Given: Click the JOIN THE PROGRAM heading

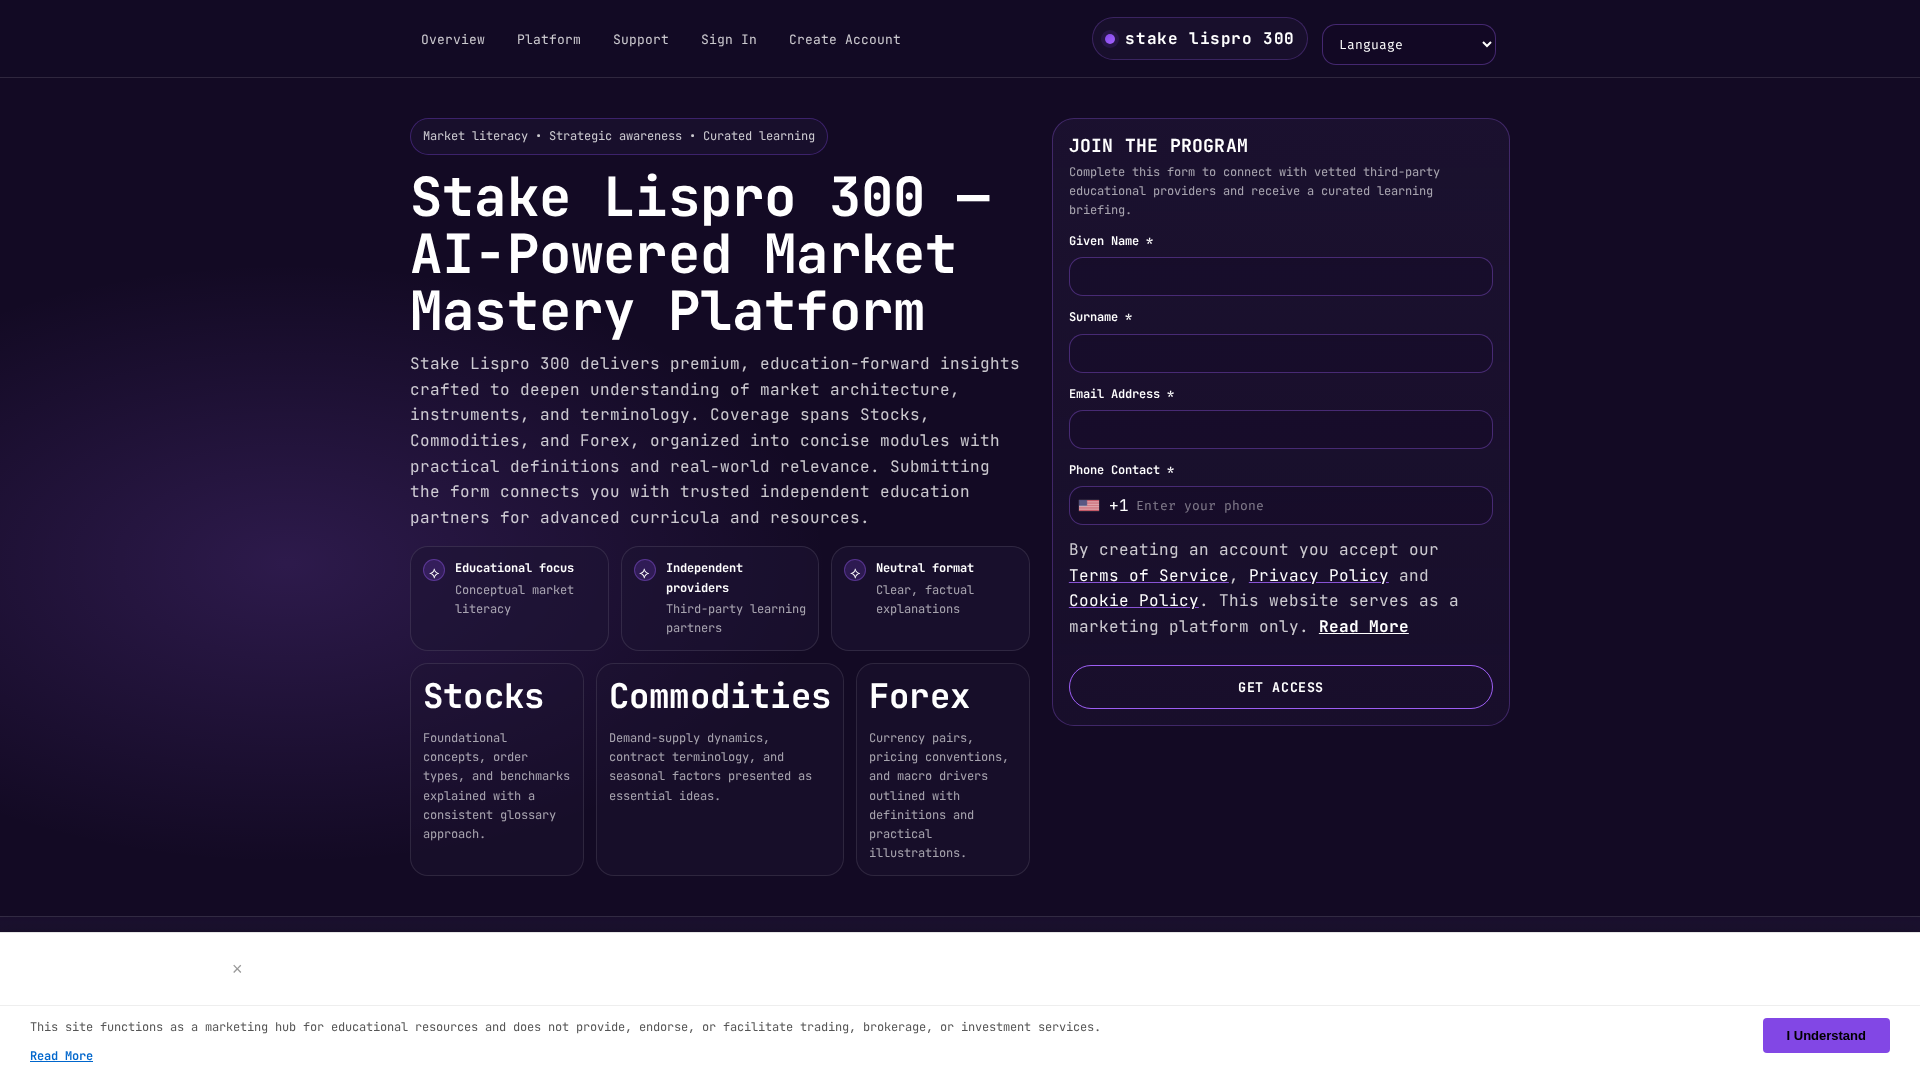Looking at the screenshot, I should click(1158, 146).
